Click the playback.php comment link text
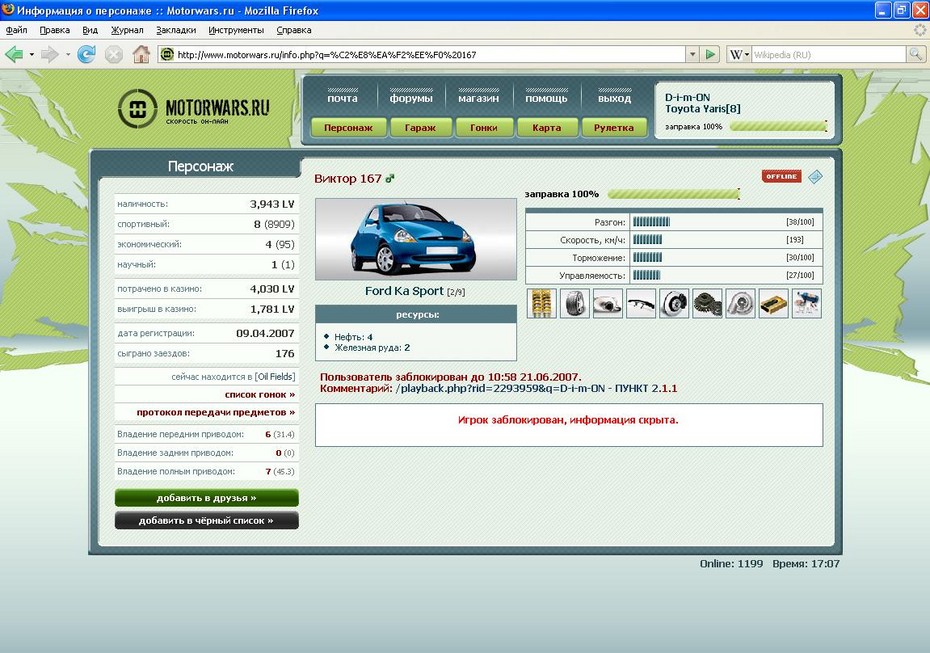 click(x=500, y=388)
